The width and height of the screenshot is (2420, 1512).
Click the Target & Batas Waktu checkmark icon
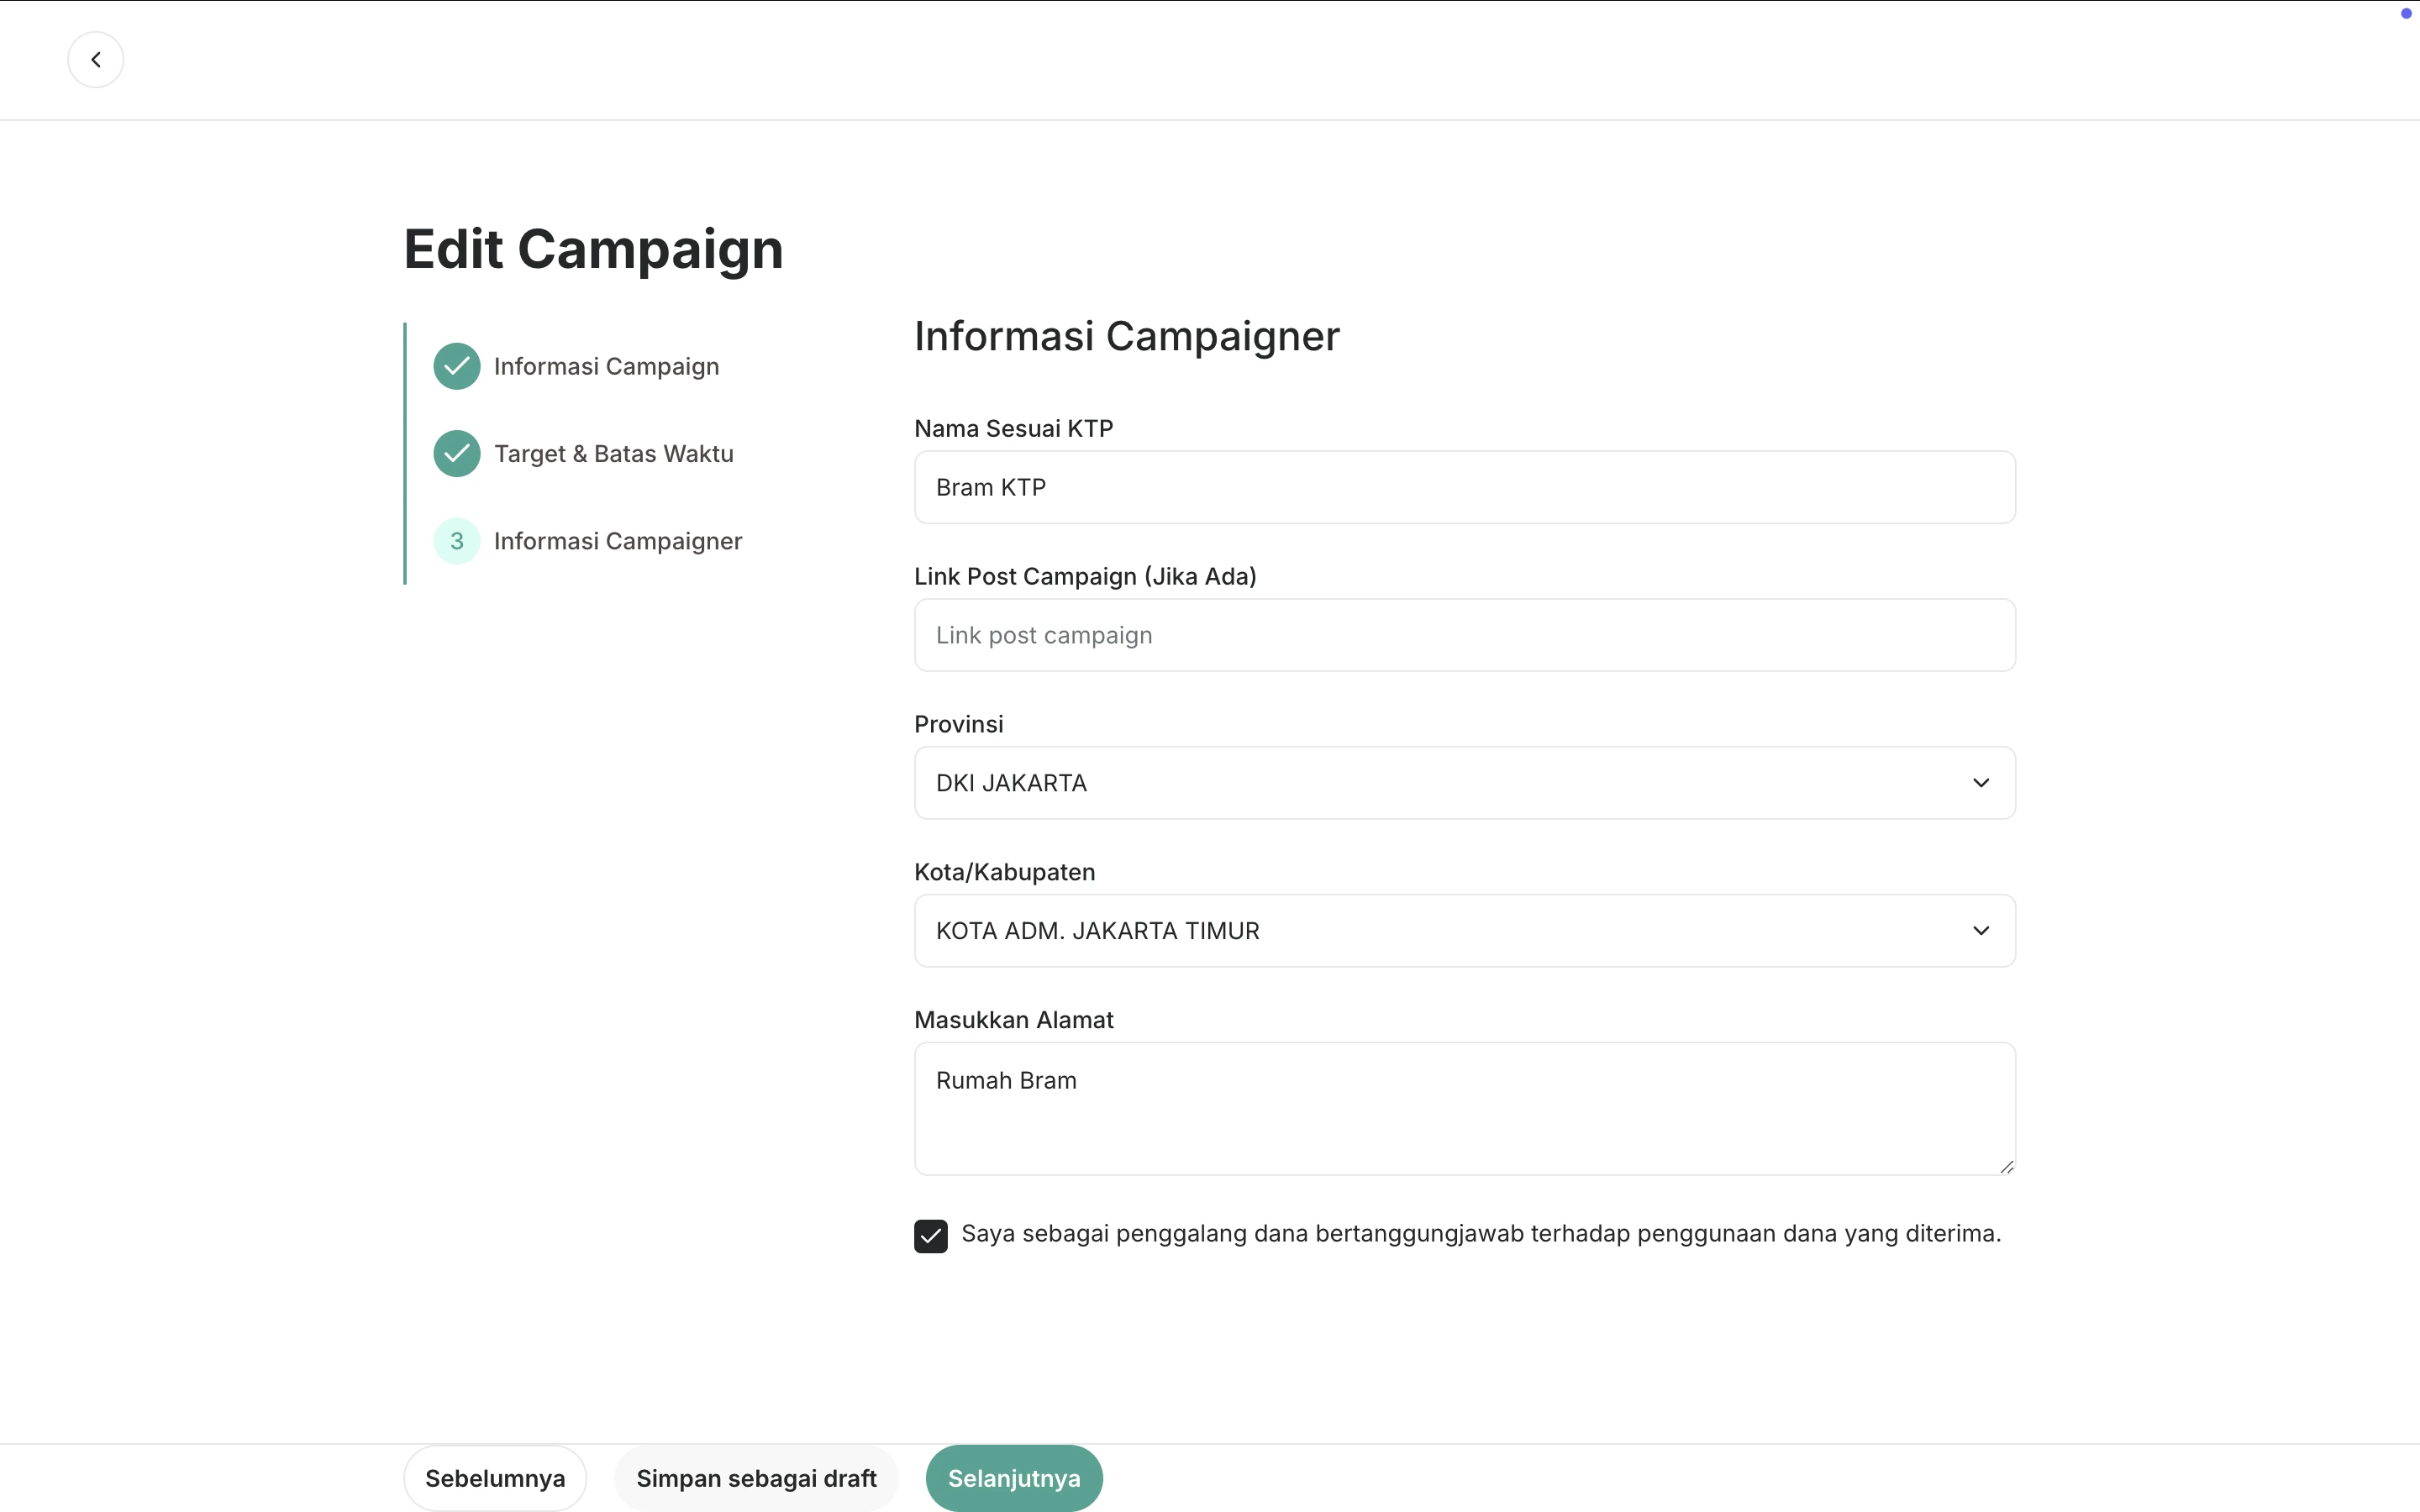457,454
